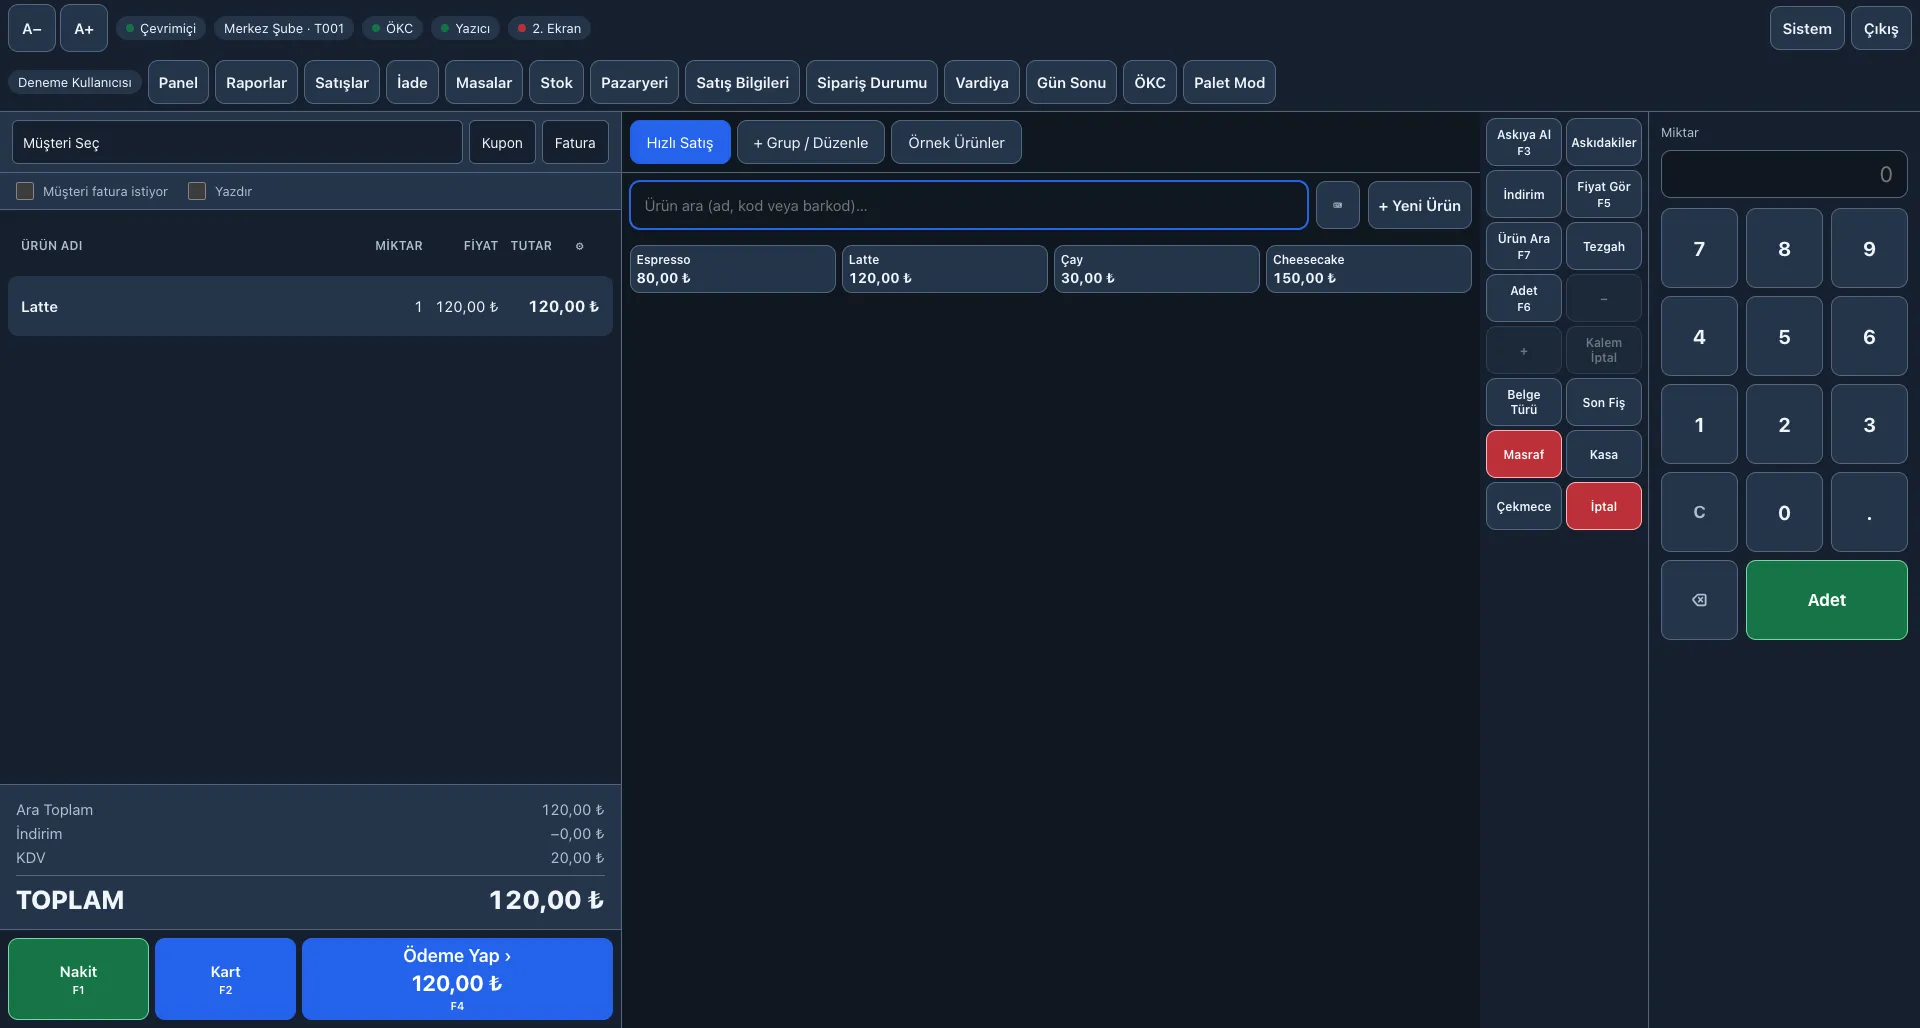Viewport: 1920px width, 1028px height.
Task: Click Ödeme Yap 120,00 ₺ button
Action: [457, 979]
